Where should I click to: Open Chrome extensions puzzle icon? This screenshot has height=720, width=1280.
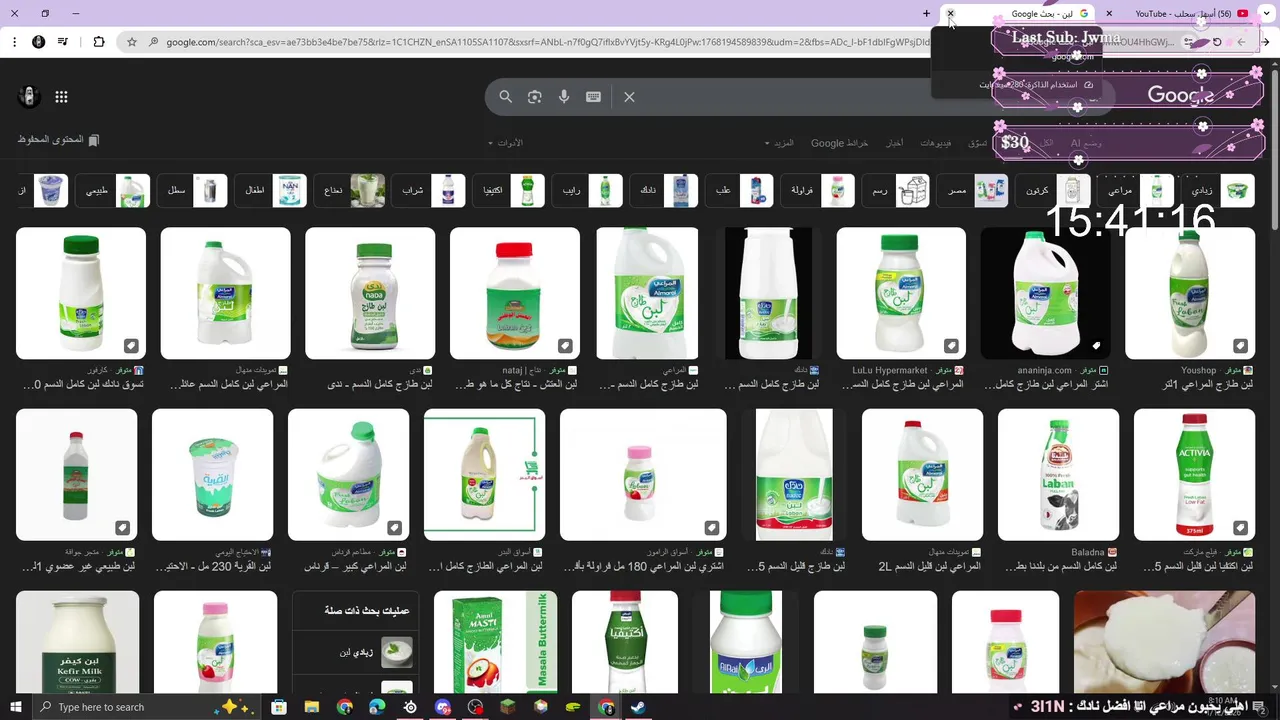click(98, 42)
